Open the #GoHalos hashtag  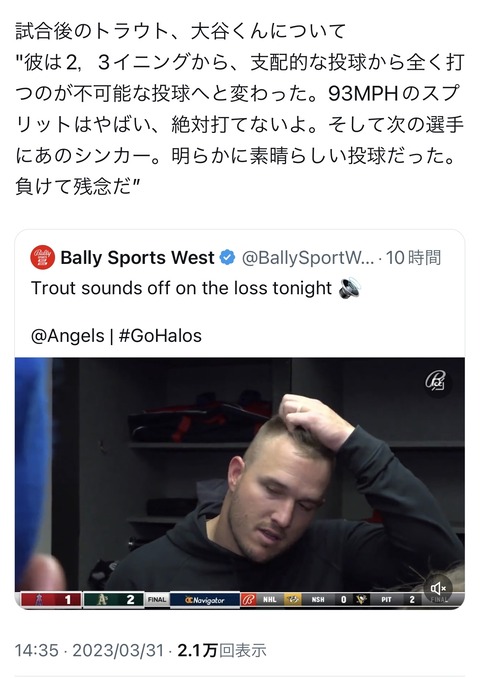160,336
